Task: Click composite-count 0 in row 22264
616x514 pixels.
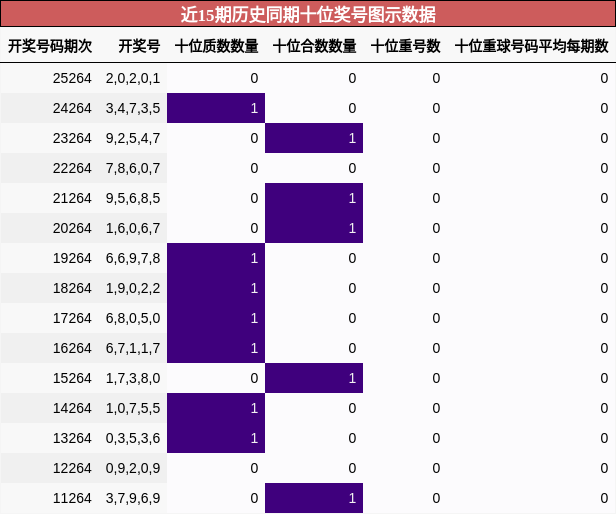Action: point(352,168)
